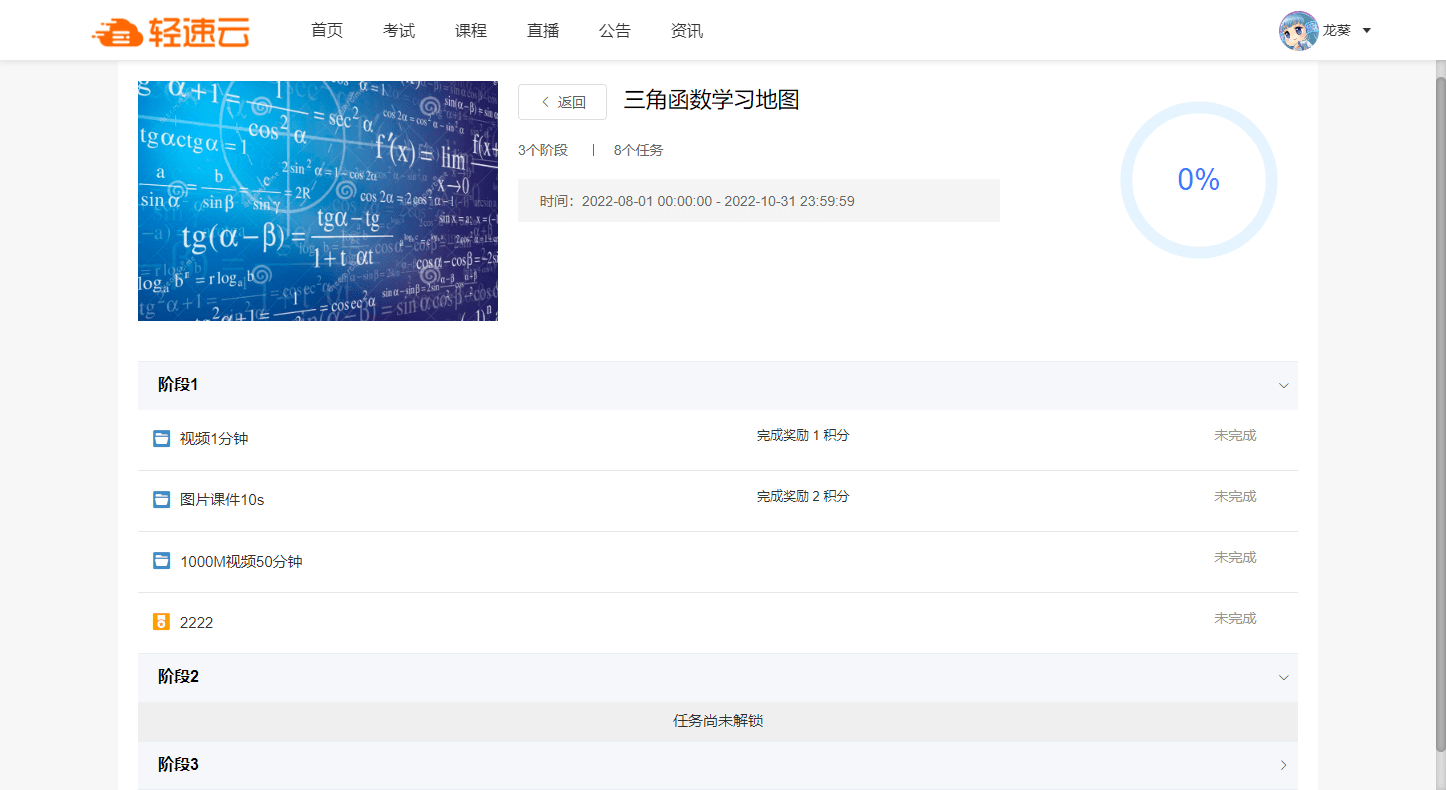Click the folder icon beside 1000M视频50分钟
Viewport: 1446px width, 790px height.
pos(161,560)
